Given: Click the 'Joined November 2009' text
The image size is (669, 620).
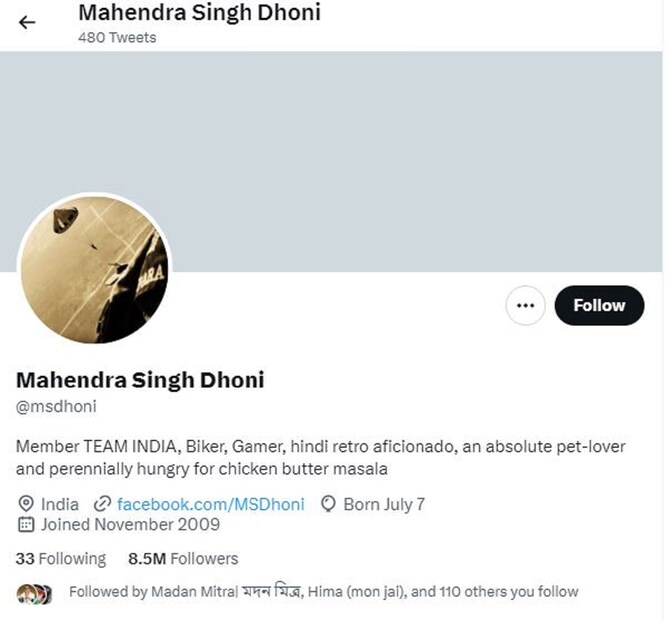Looking at the screenshot, I should pos(130,525).
